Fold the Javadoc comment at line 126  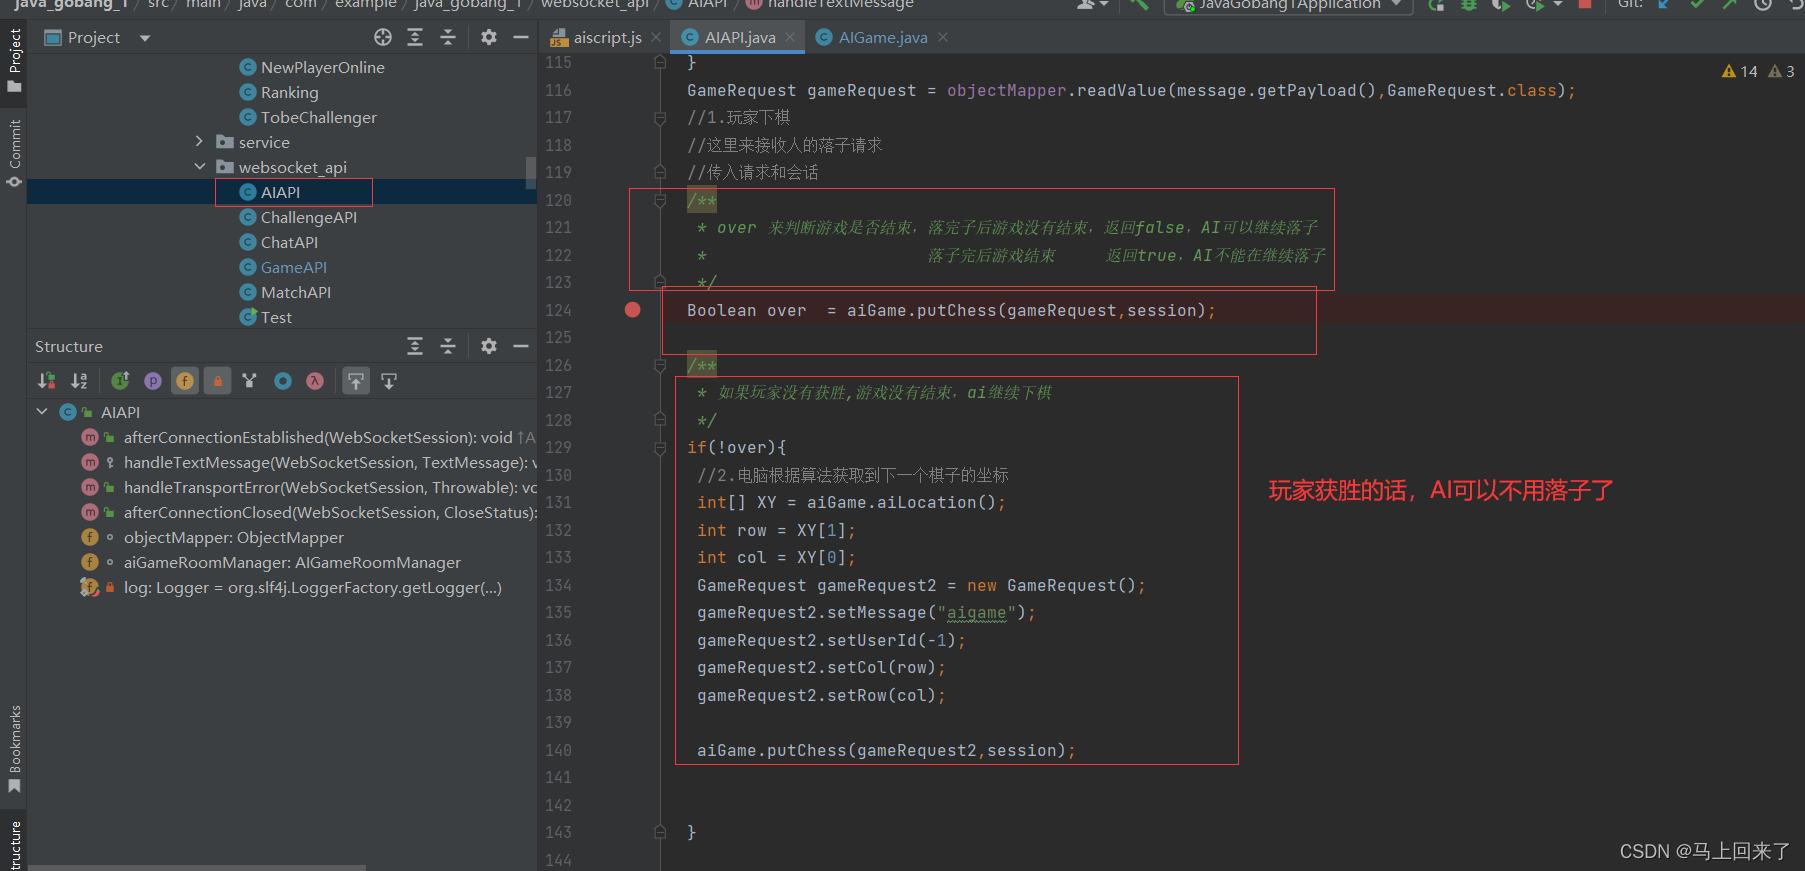(660, 365)
